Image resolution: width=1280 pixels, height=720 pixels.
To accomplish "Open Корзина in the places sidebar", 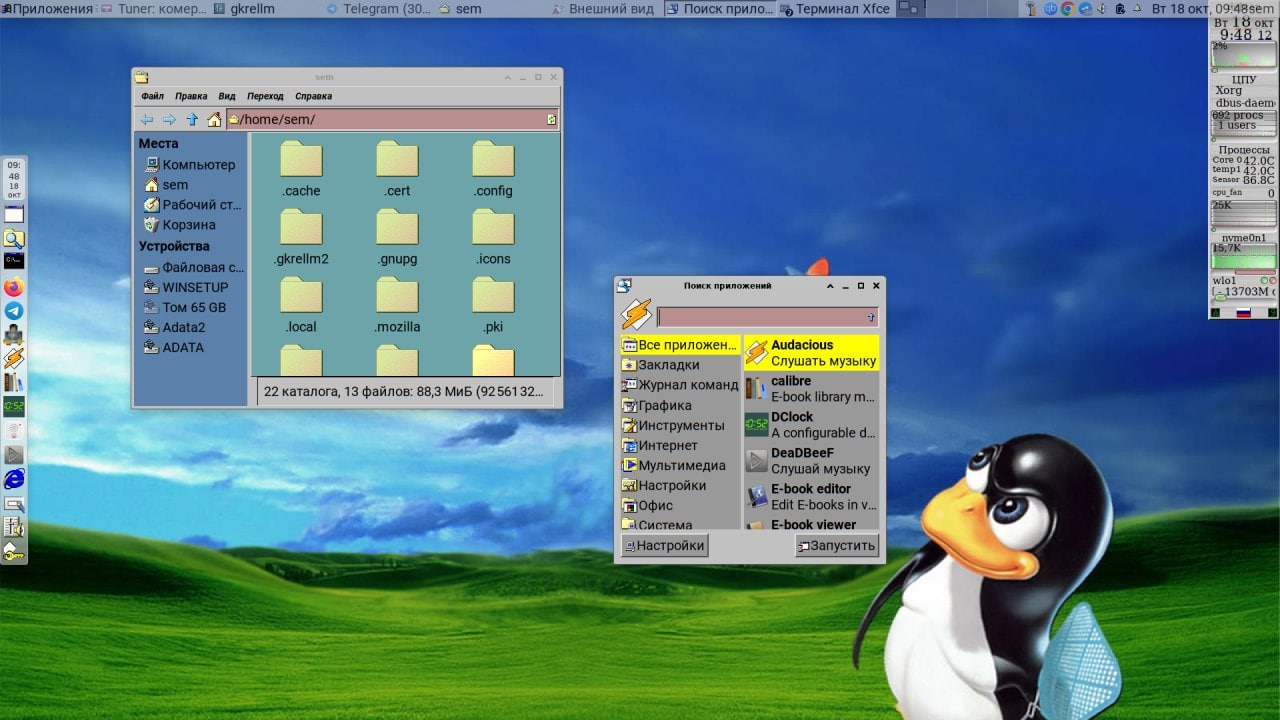I will click(x=180, y=225).
